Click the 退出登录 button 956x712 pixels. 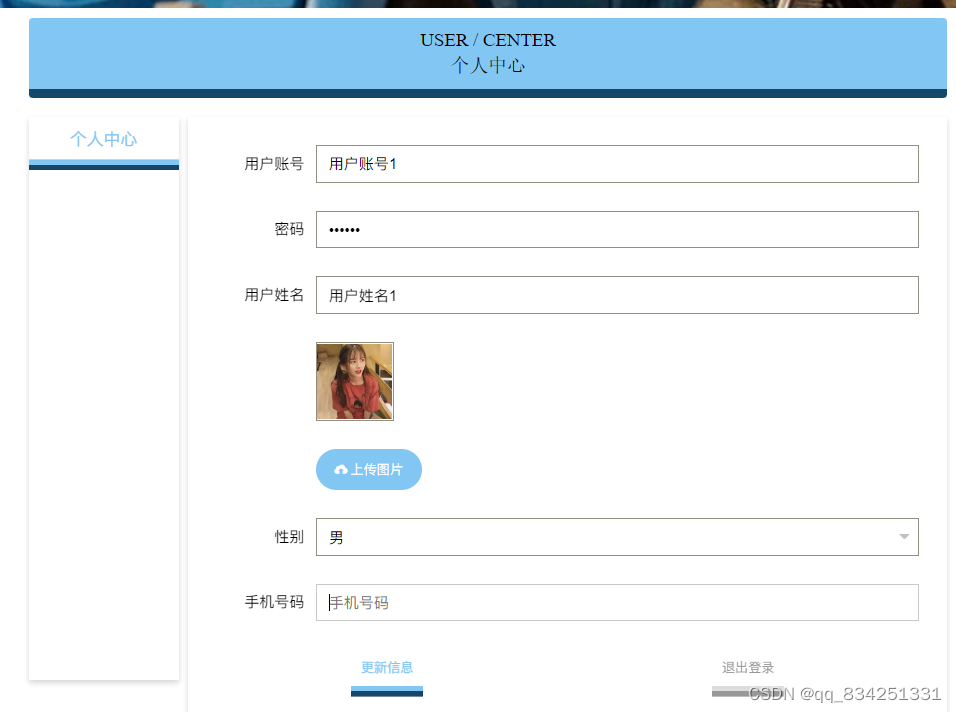(747, 675)
